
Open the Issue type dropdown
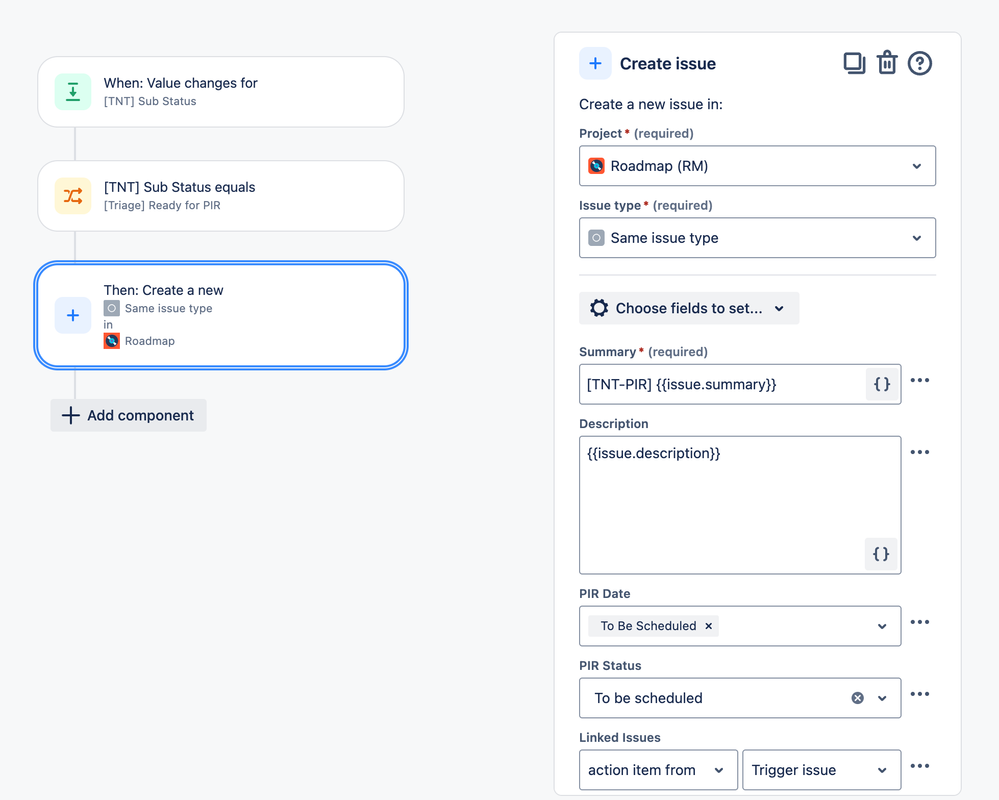tap(757, 238)
